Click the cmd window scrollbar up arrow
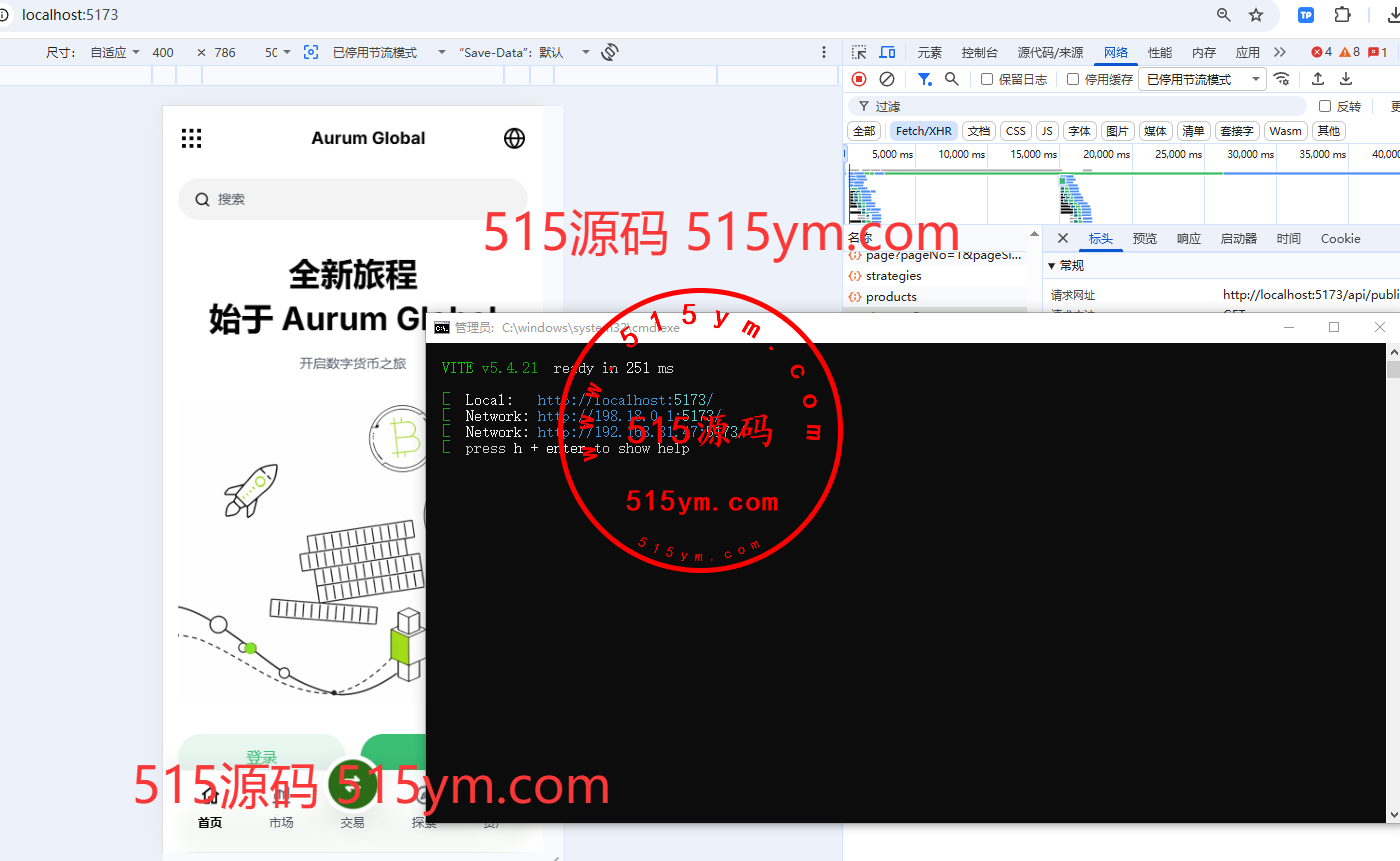The width and height of the screenshot is (1400, 861). click(x=1394, y=351)
